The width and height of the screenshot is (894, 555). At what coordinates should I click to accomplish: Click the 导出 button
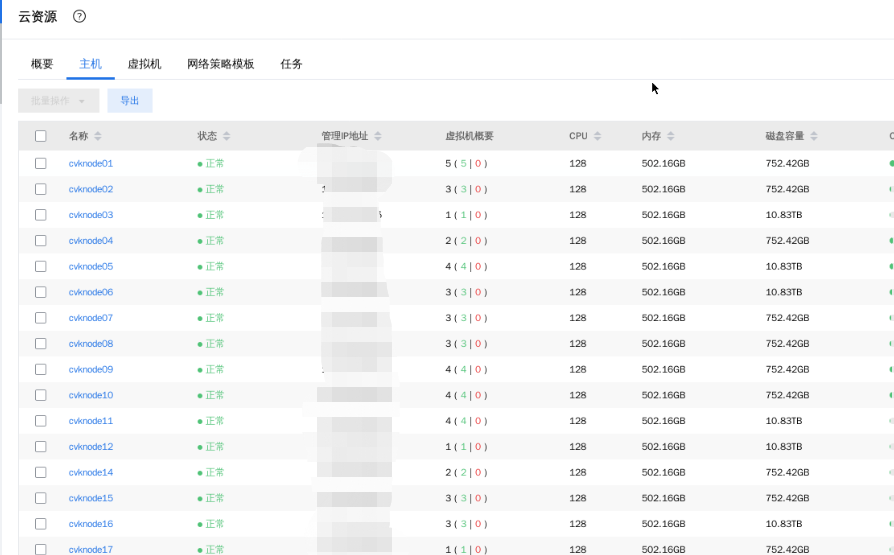(130, 100)
